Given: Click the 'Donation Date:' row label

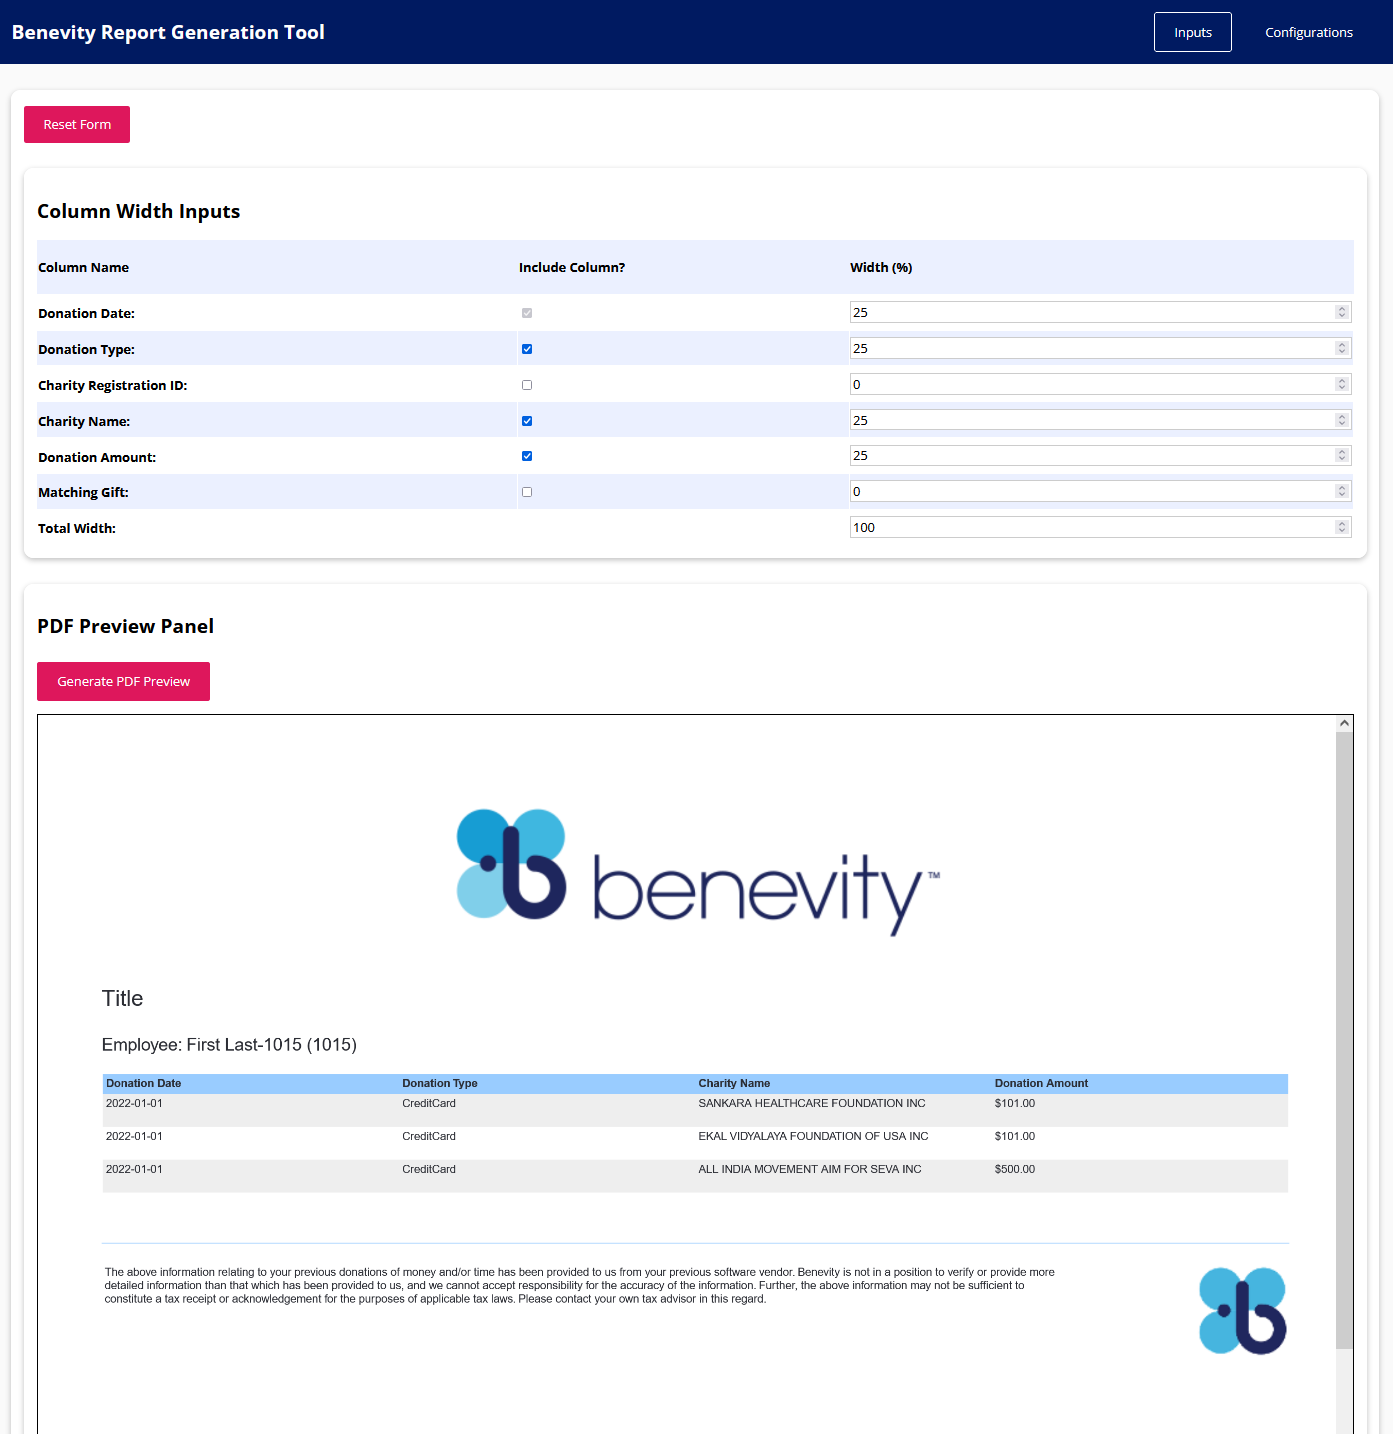Looking at the screenshot, I should [x=86, y=313].
